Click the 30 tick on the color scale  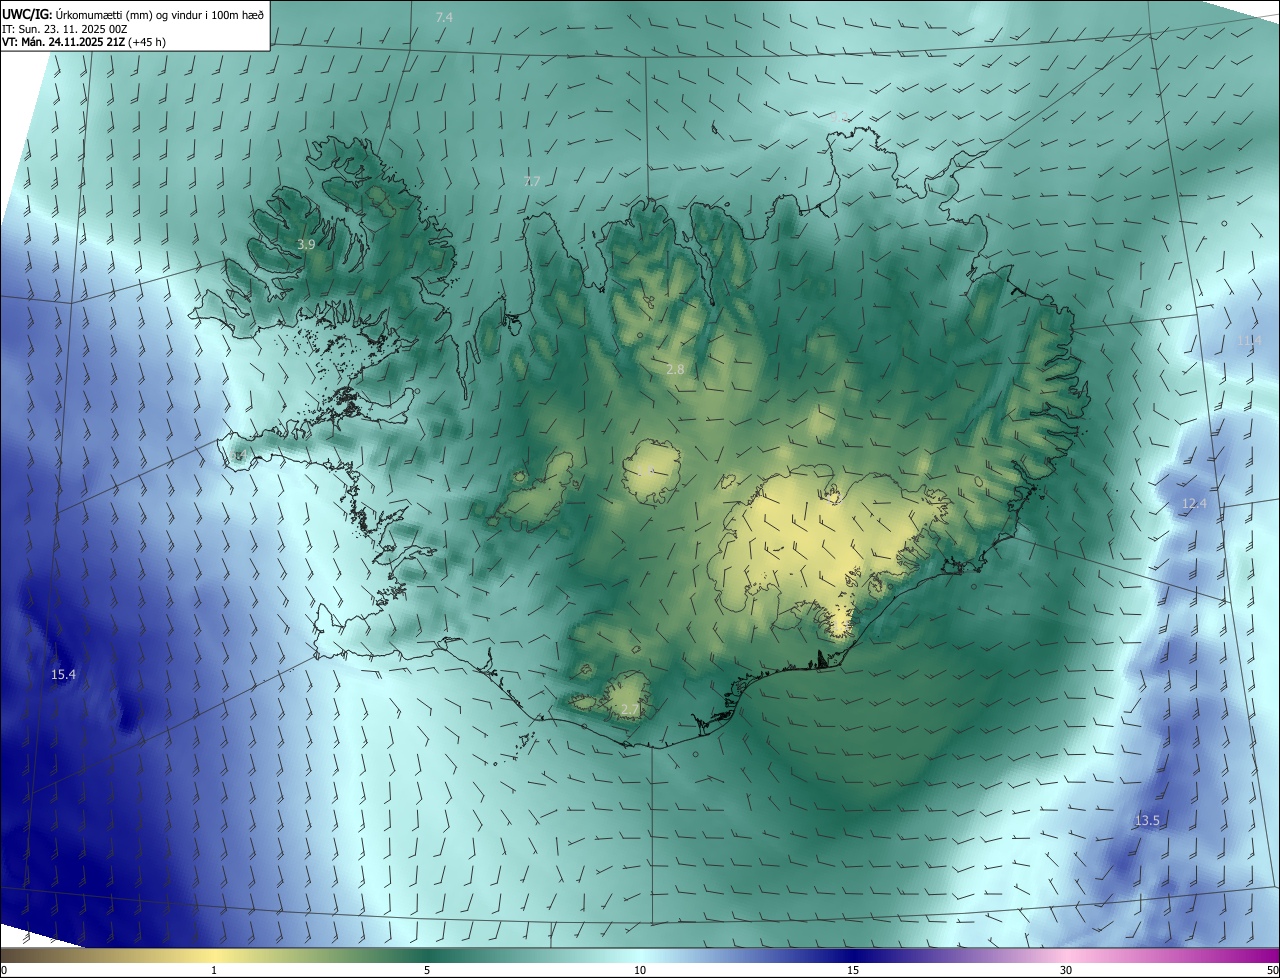click(x=1066, y=970)
